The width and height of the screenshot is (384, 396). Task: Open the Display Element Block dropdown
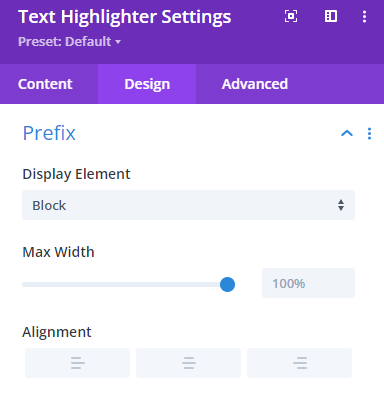pos(188,205)
